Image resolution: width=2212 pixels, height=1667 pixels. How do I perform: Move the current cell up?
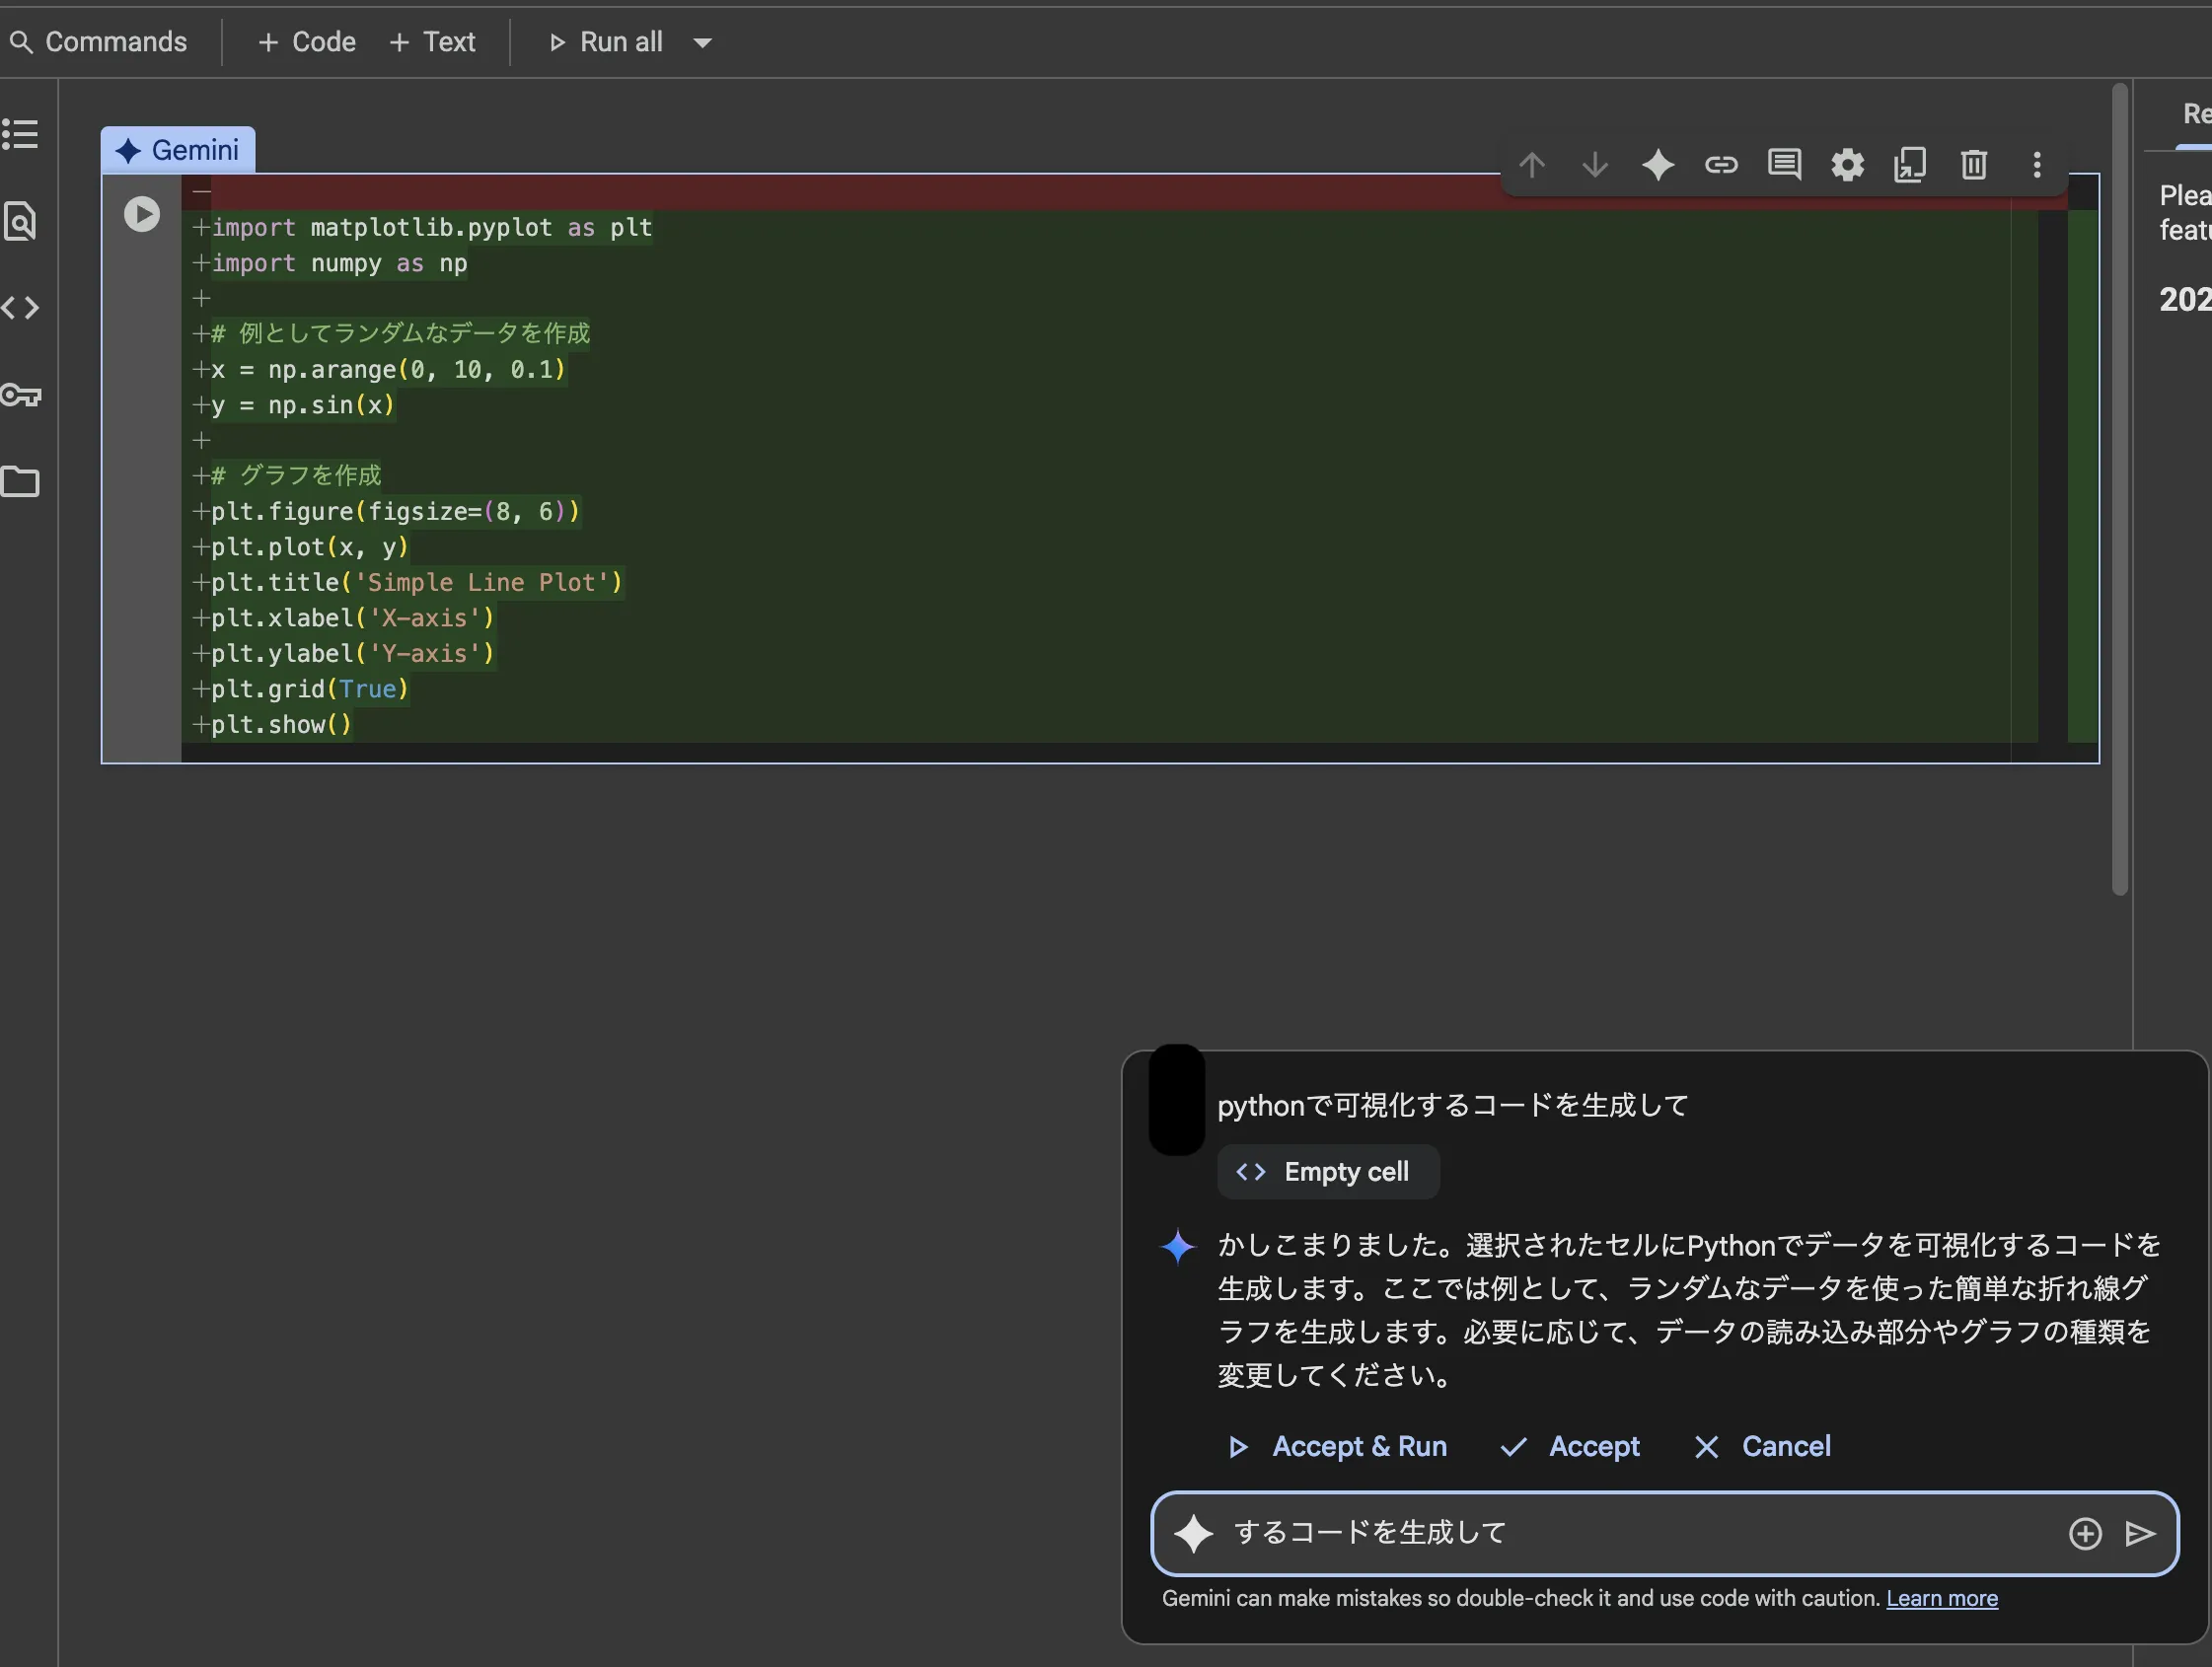tap(1532, 165)
